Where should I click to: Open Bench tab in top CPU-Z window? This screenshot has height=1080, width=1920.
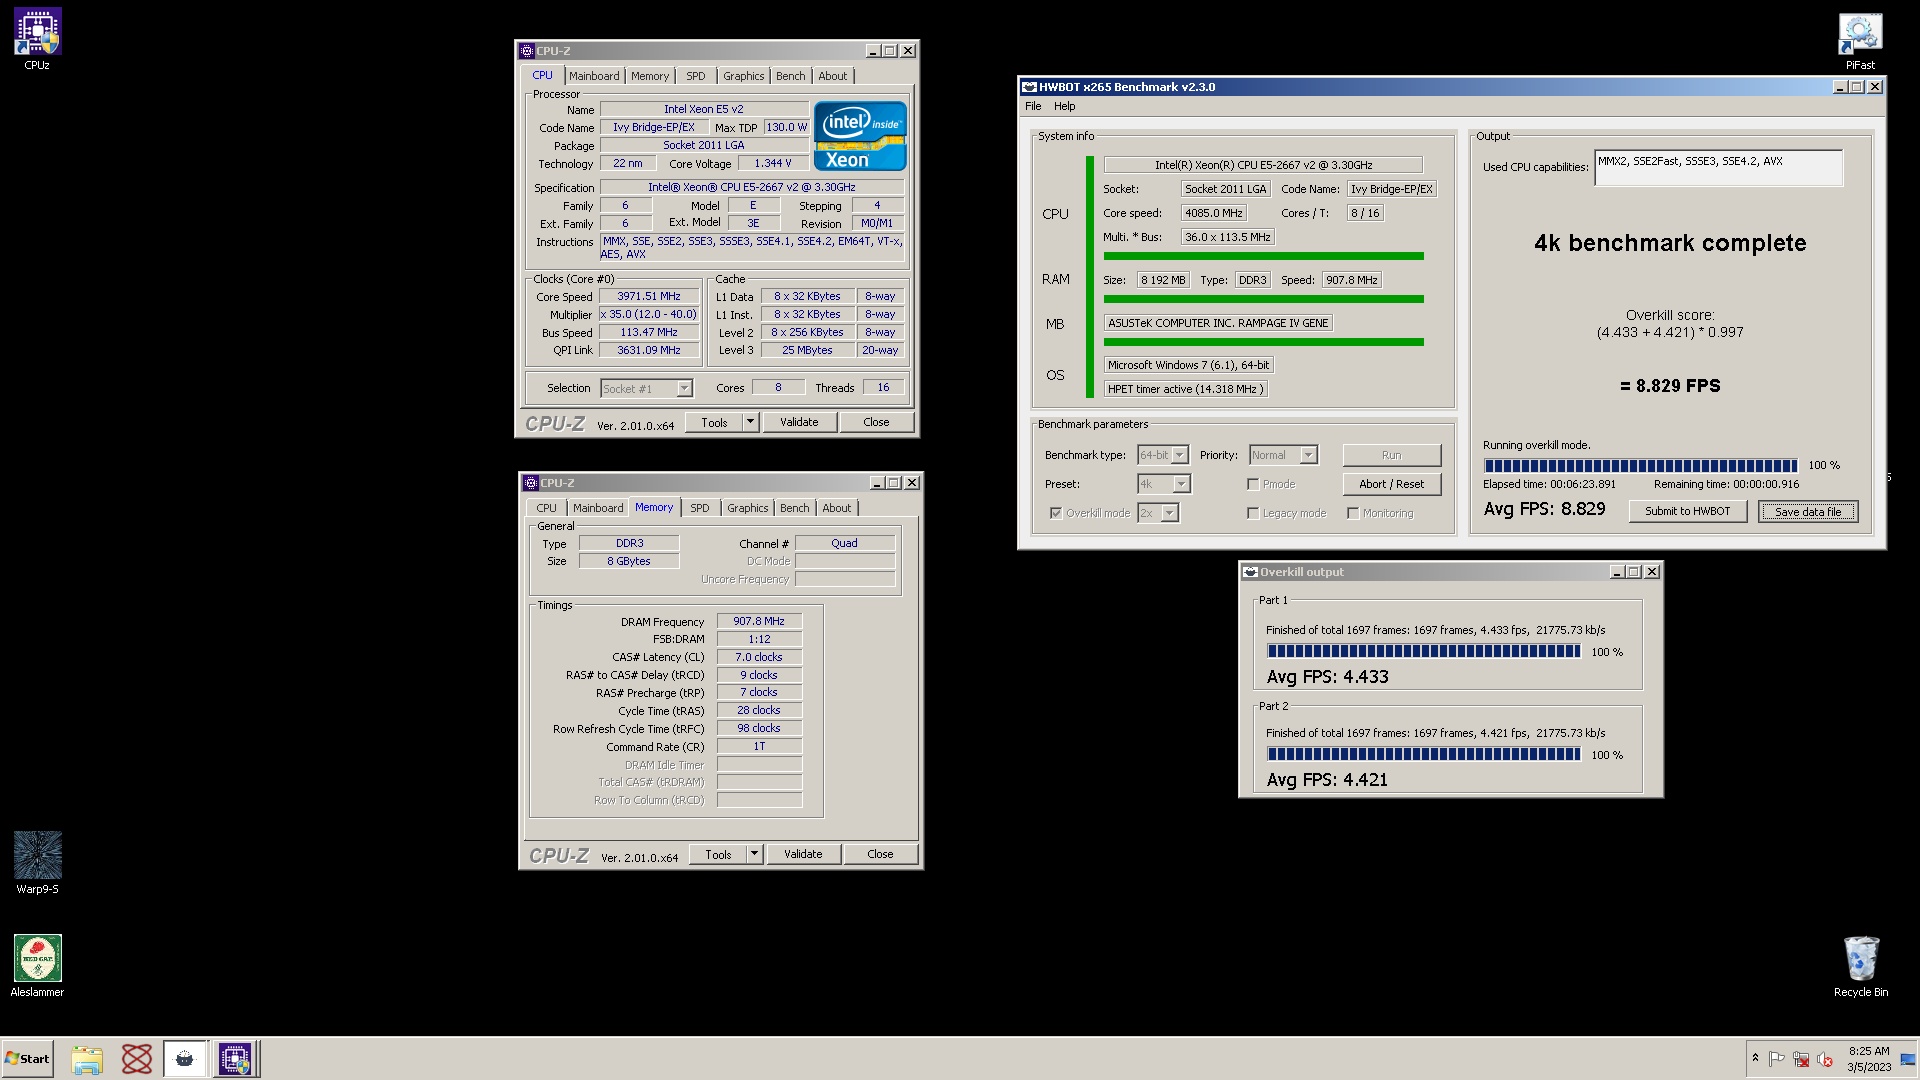click(x=790, y=76)
